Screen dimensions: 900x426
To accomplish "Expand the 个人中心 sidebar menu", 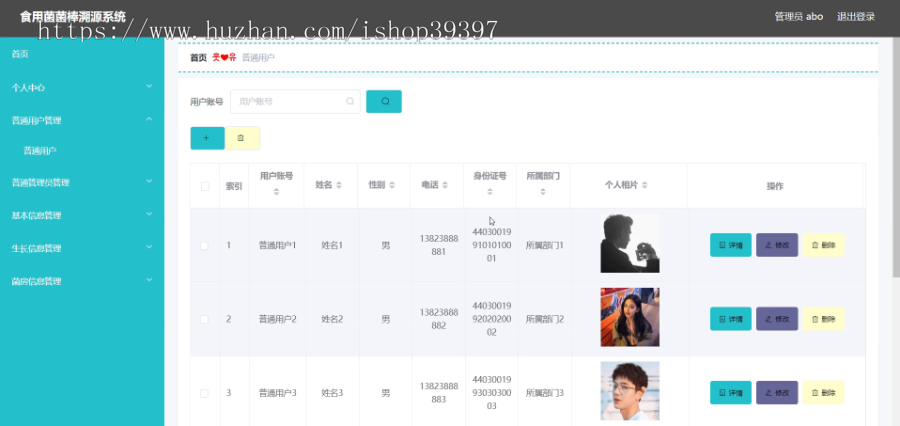I will pyautogui.click(x=82, y=87).
